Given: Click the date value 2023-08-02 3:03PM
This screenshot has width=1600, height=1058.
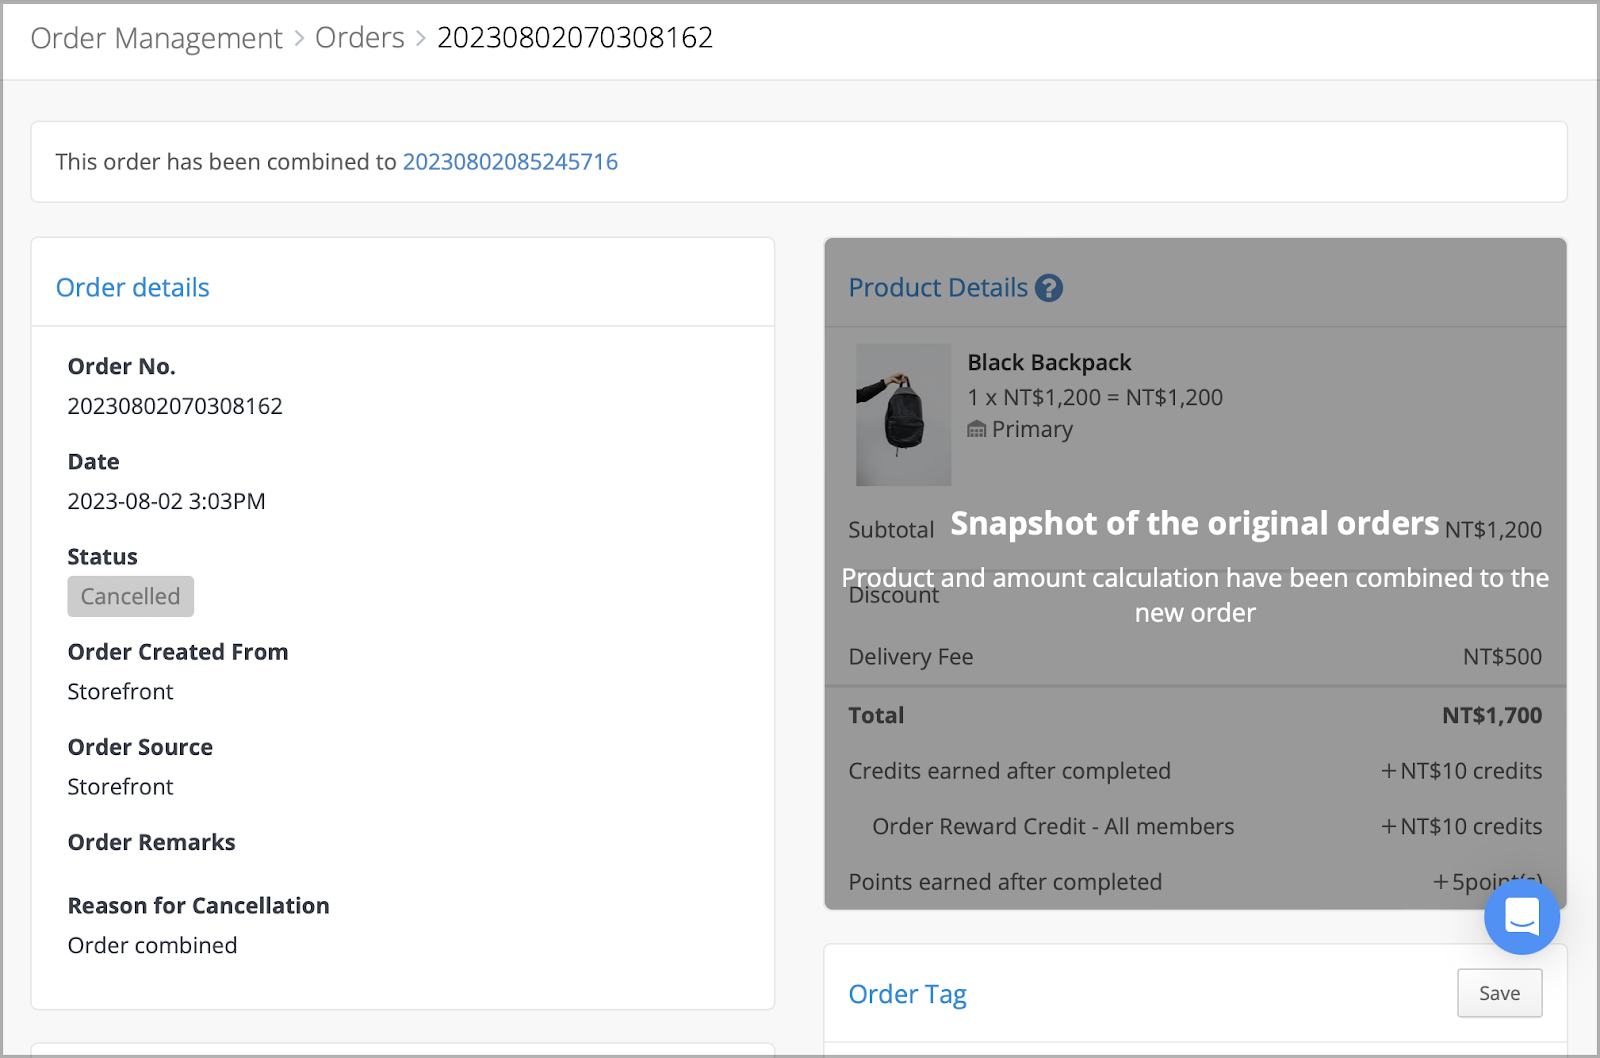Looking at the screenshot, I should tap(166, 501).
